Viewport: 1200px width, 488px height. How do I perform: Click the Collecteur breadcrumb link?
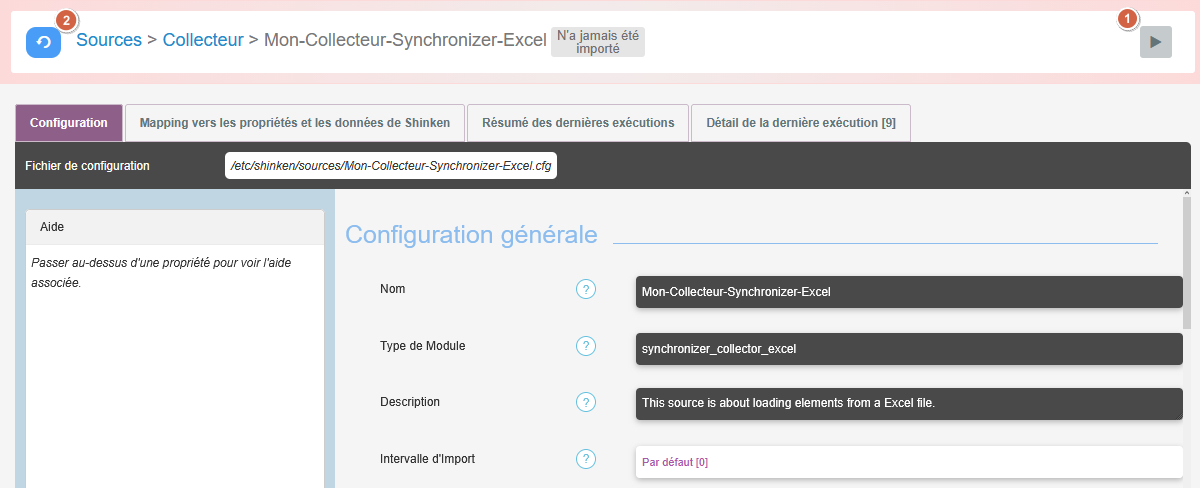click(x=203, y=41)
